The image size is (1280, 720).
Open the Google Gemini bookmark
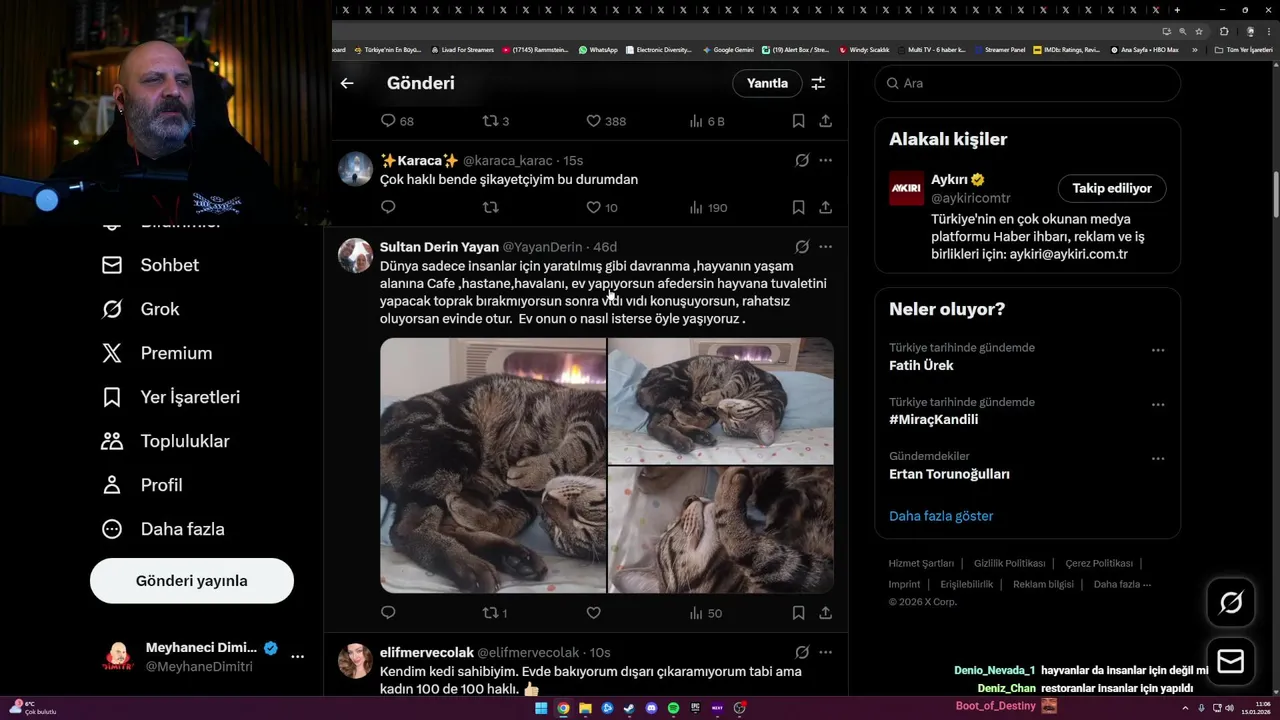coord(728,49)
